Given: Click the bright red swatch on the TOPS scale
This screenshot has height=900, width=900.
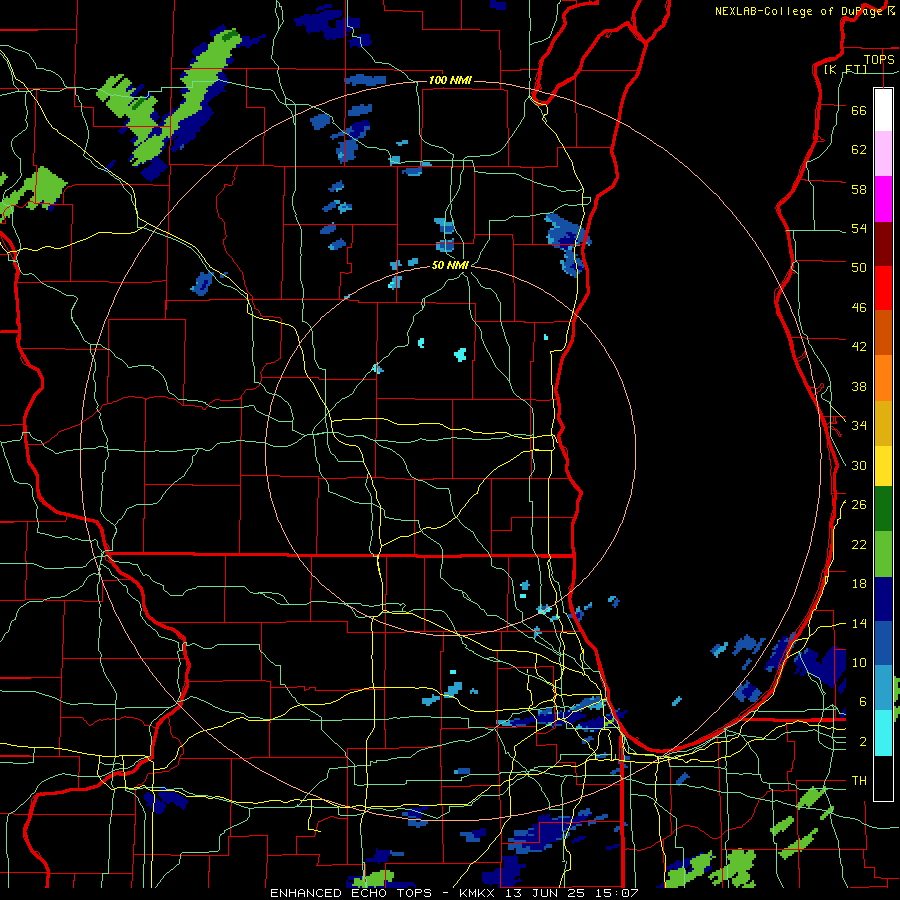Looking at the screenshot, I should point(883,288).
